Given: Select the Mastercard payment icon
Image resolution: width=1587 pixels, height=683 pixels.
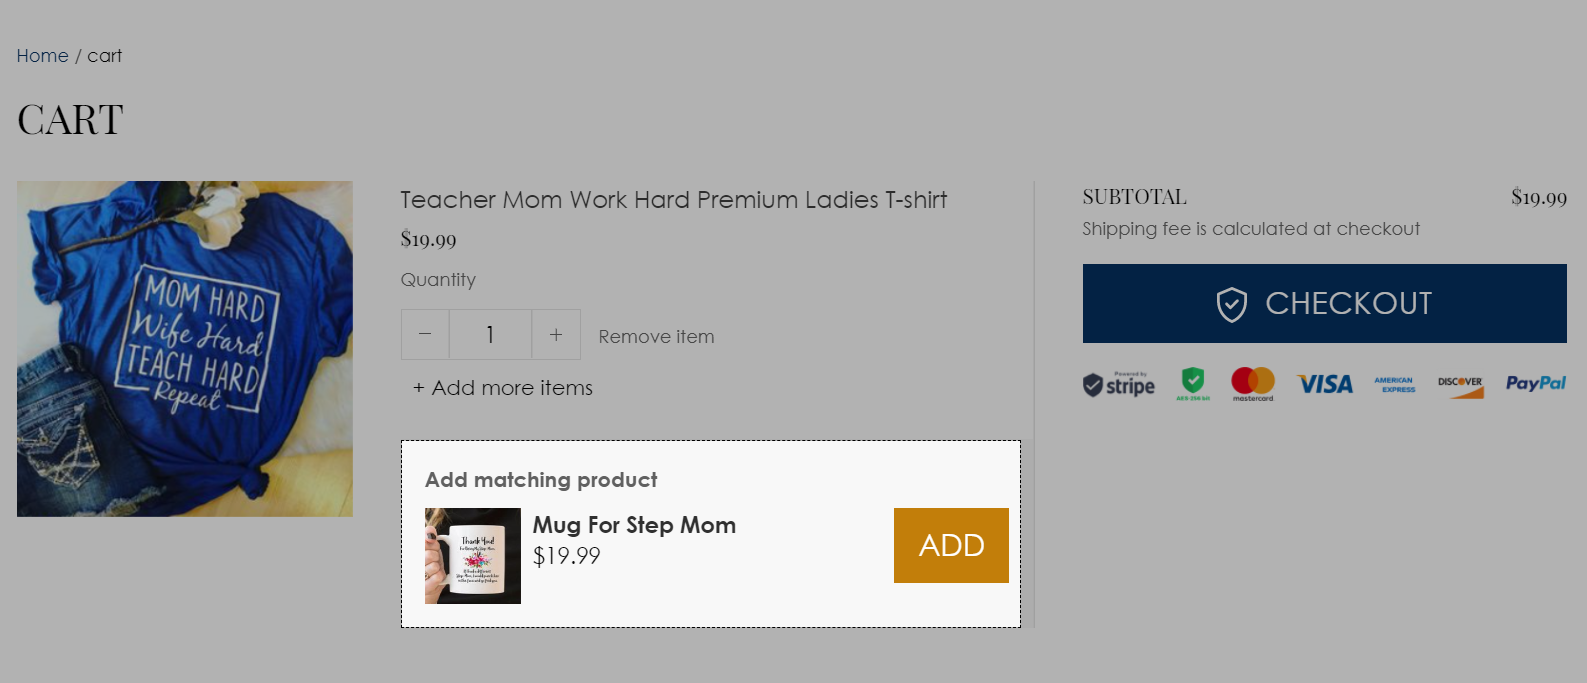Looking at the screenshot, I should [1251, 384].
